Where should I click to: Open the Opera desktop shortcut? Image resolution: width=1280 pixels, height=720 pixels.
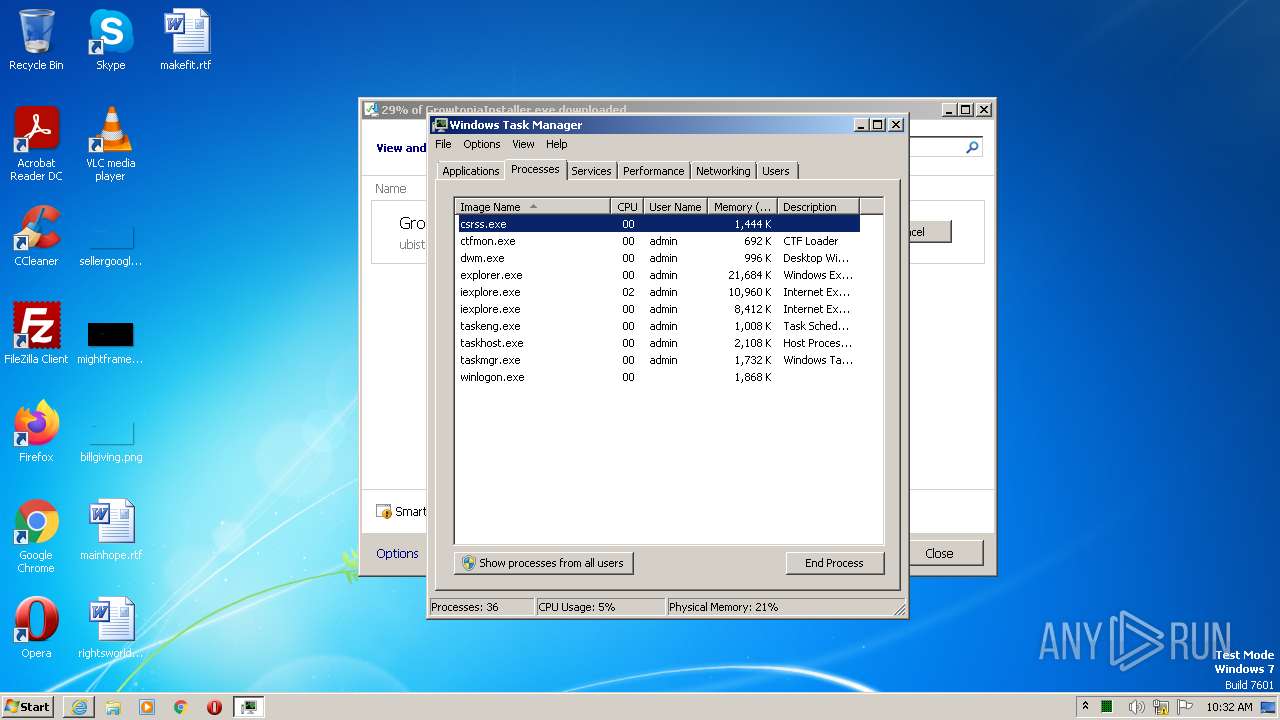pyautogui.click(x=36, y=628)
